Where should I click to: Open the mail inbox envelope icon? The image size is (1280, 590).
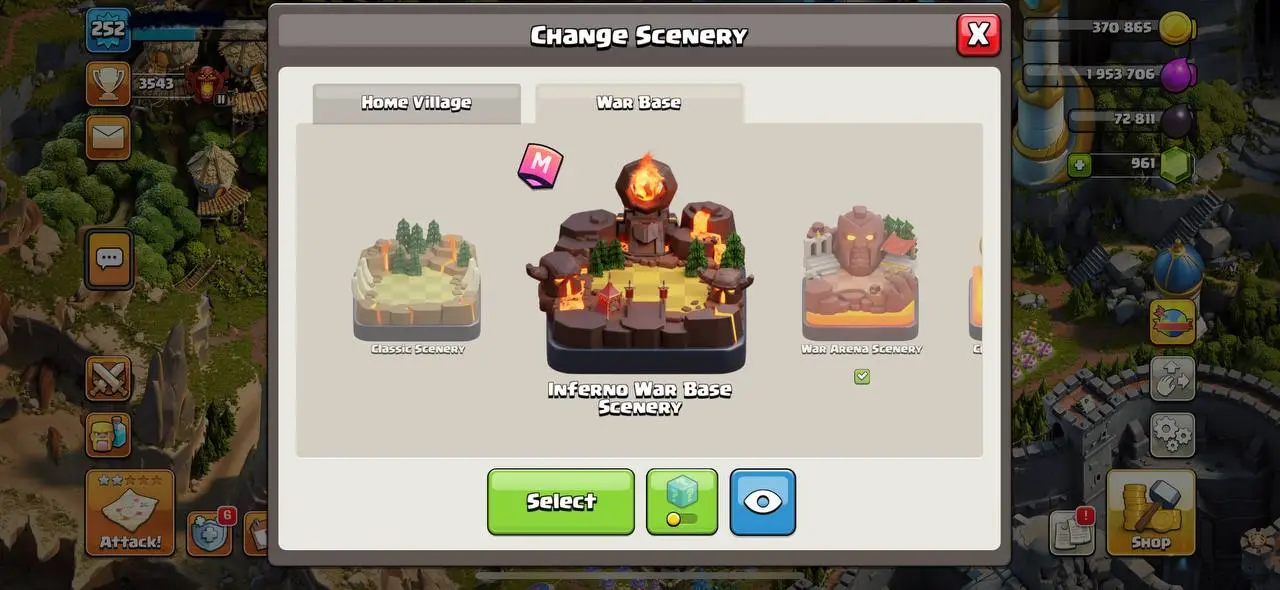(x=108, y=136)
